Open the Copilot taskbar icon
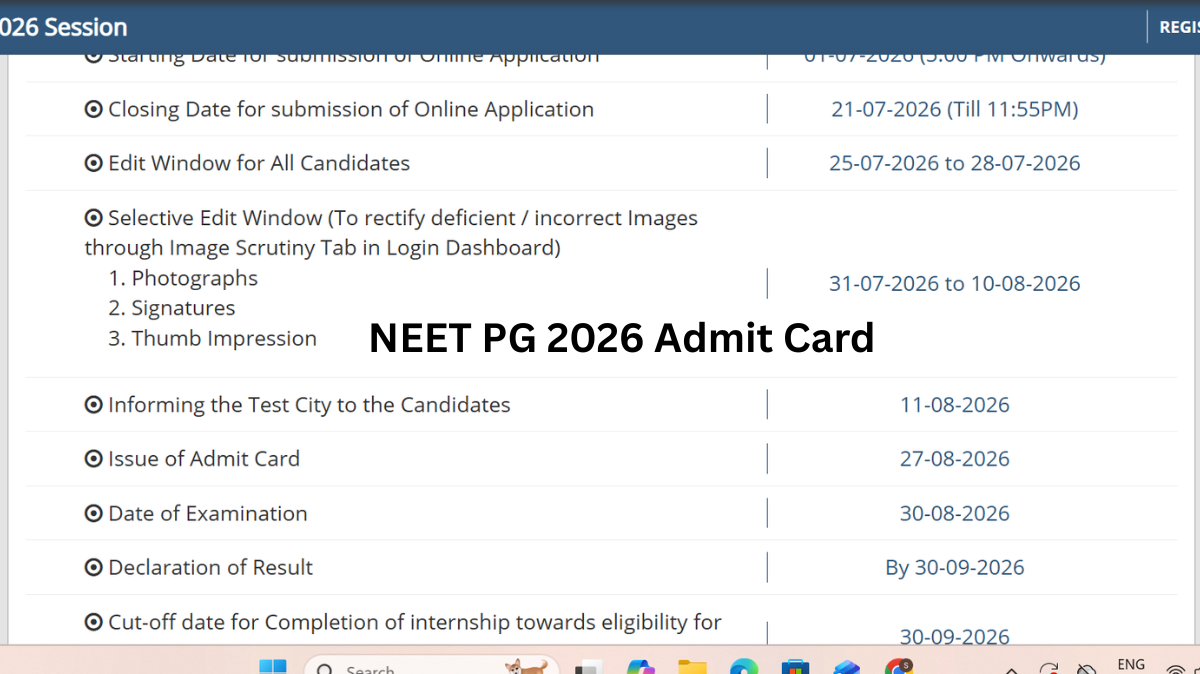Image resolution: width=1200 pixels, height=674 pixels. (x=640, y=667)
